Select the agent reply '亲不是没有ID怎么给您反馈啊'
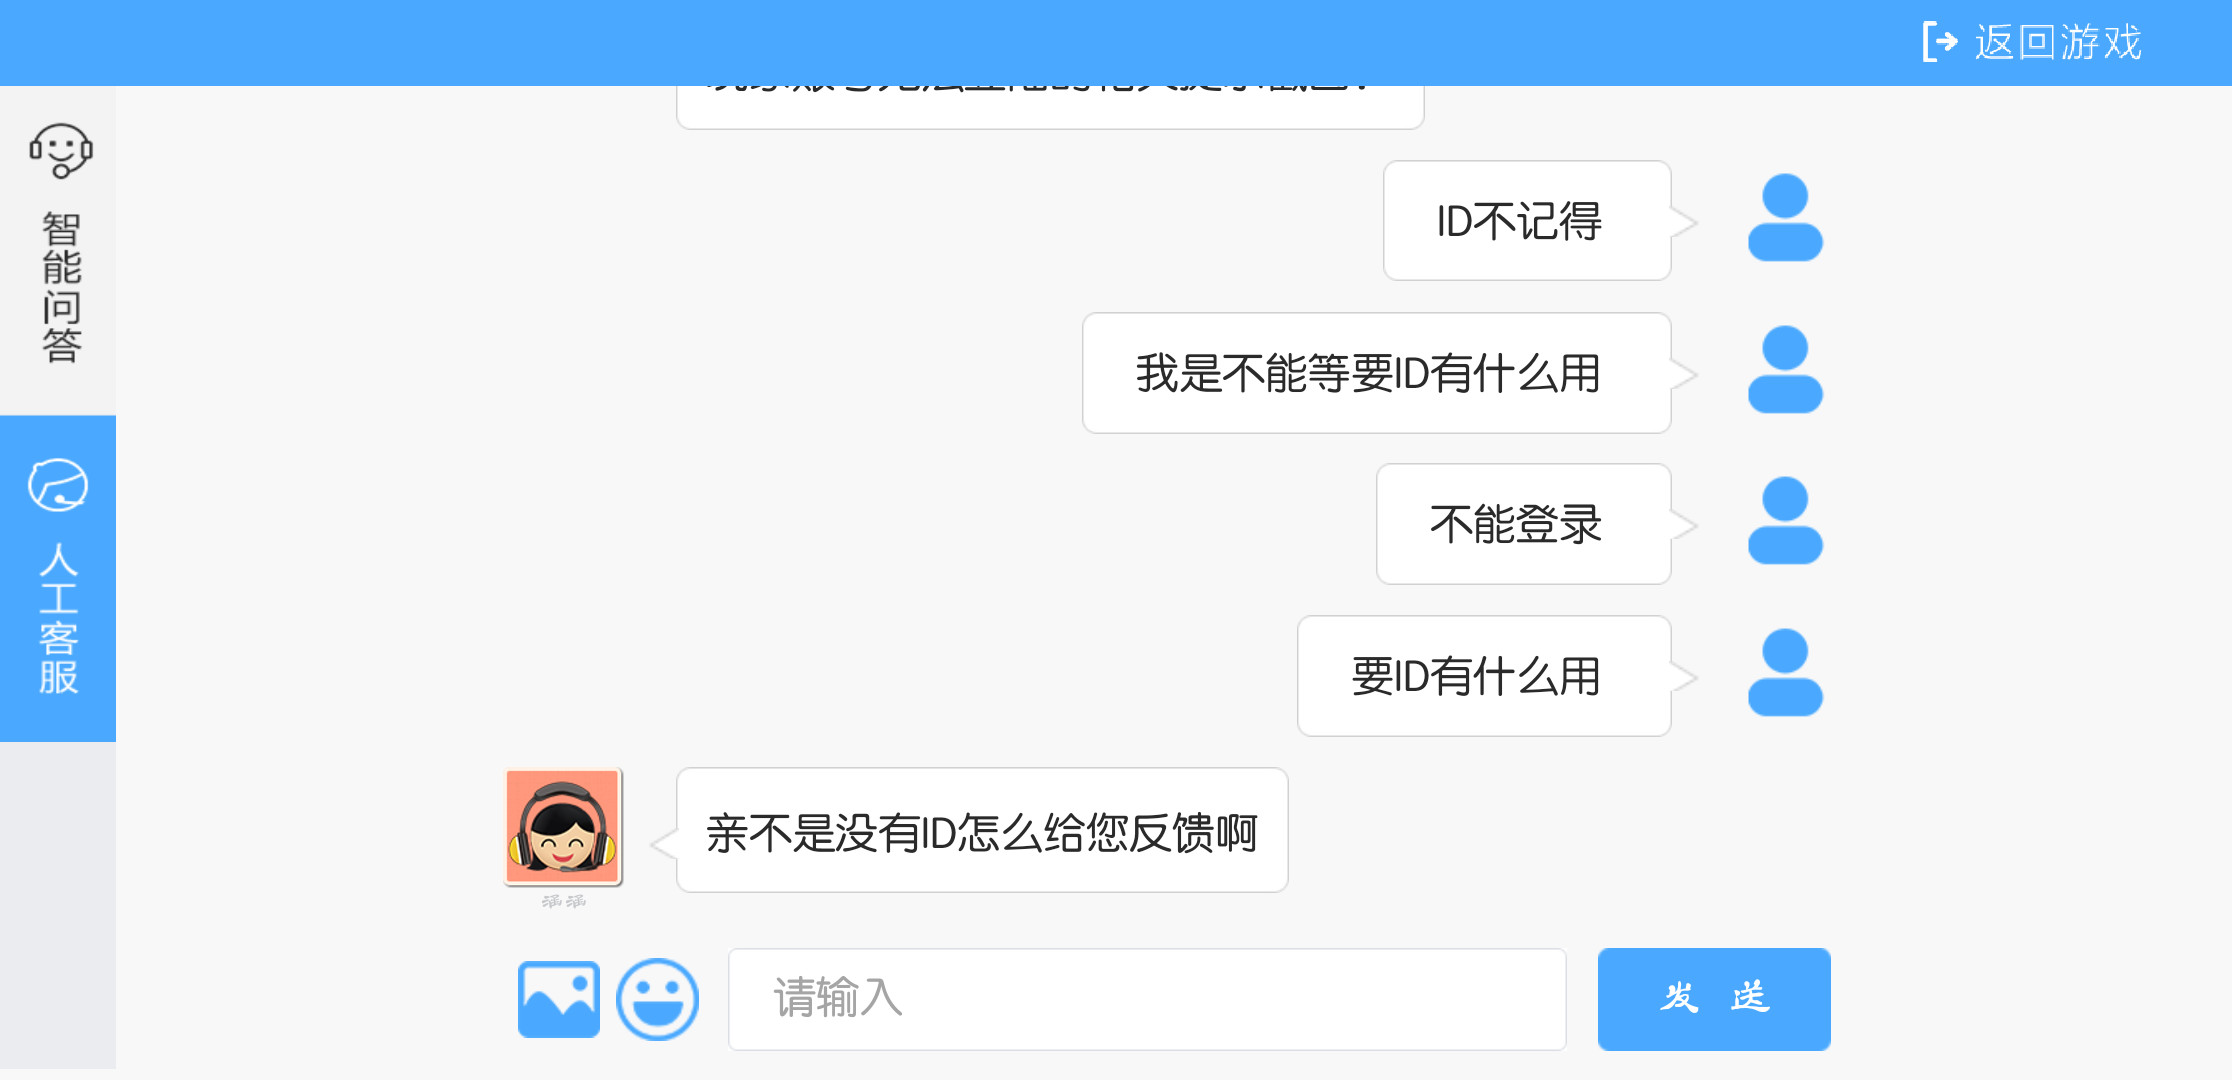The height and width of the screenshot is (1080, 2232). point(982,830)
